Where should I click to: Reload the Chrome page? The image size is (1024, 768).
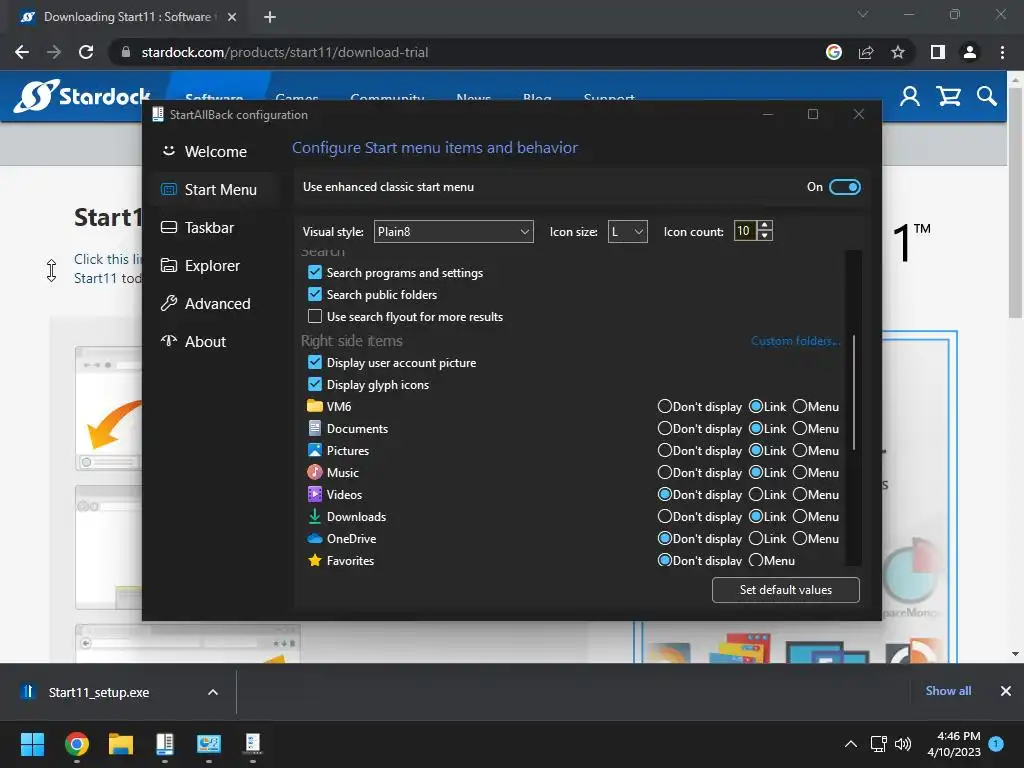tap(86, 52)
